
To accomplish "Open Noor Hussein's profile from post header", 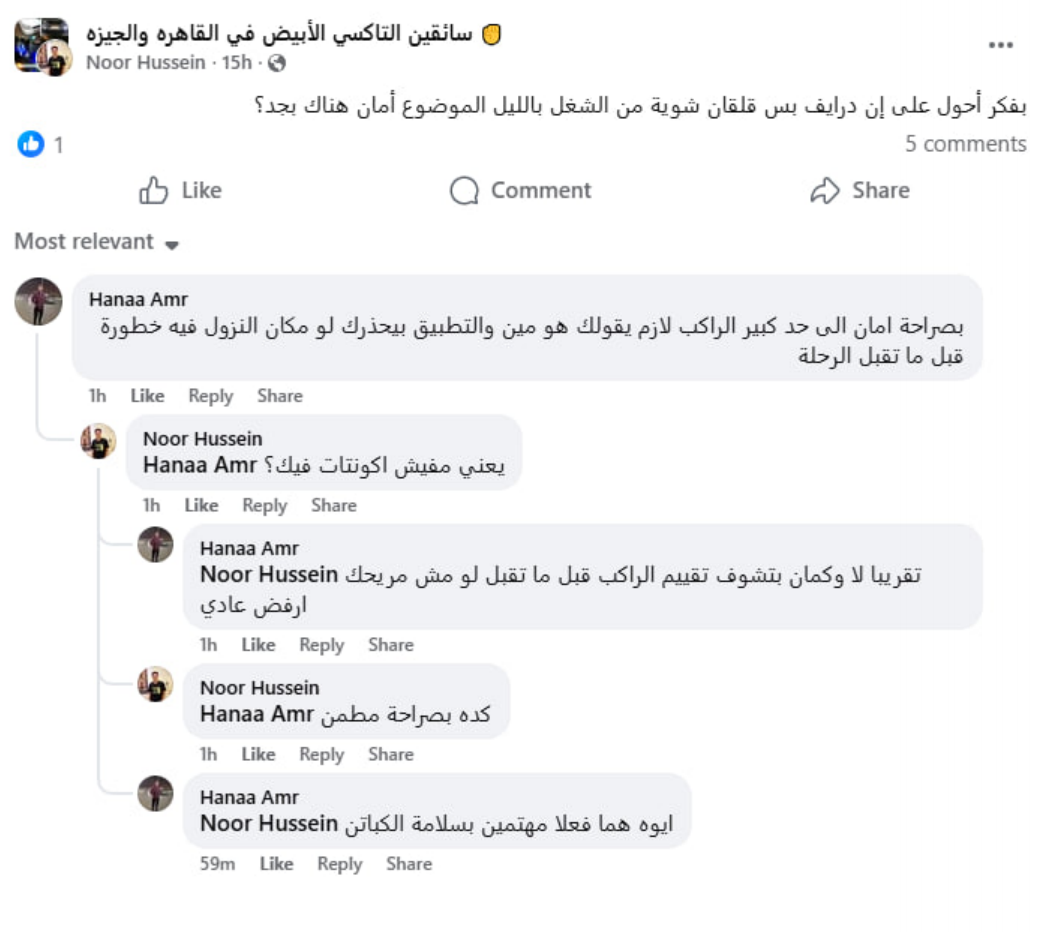I will pyautogui.click(x=147, y=63).
